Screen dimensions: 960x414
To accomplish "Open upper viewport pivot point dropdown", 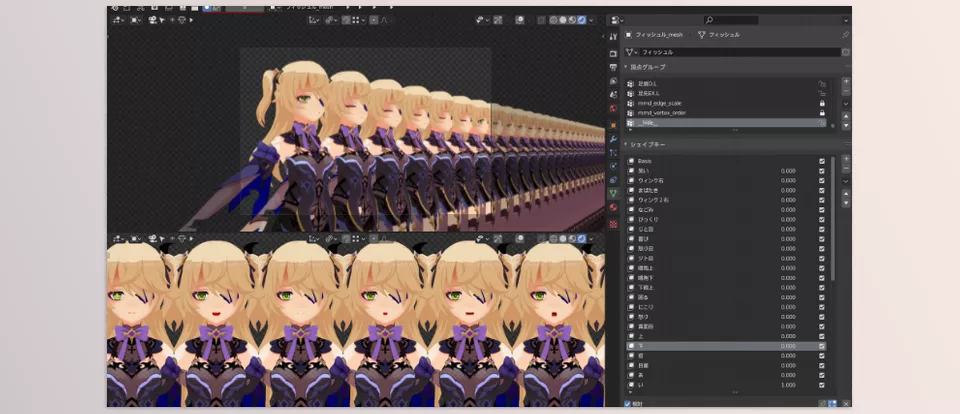I will click(x=331, y=20).
